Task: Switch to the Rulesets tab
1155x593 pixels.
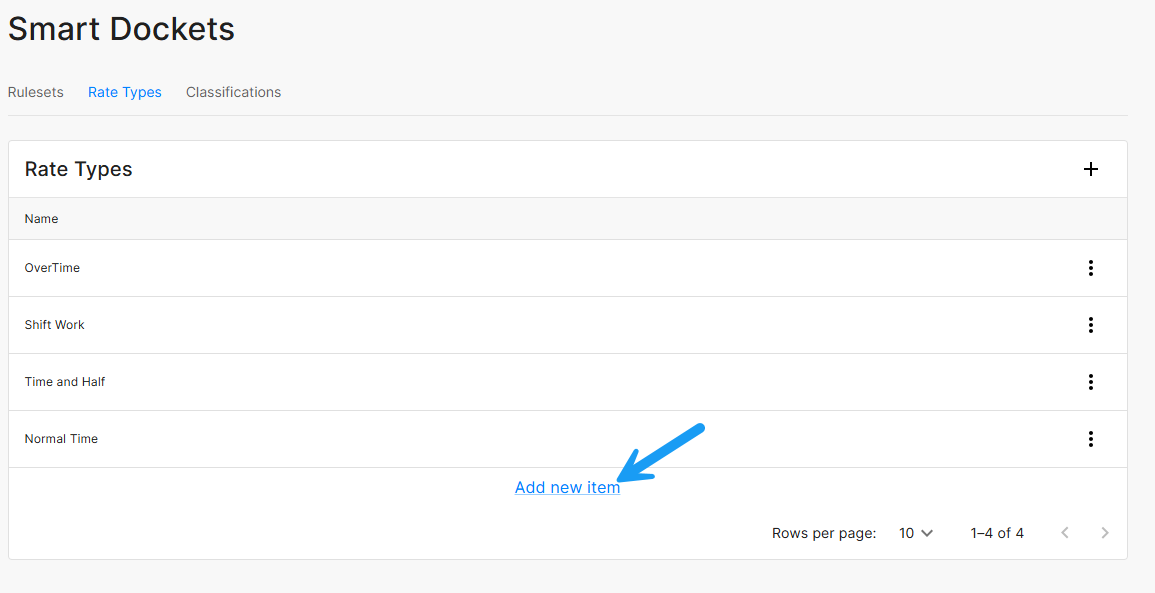Action: (36, 92)
